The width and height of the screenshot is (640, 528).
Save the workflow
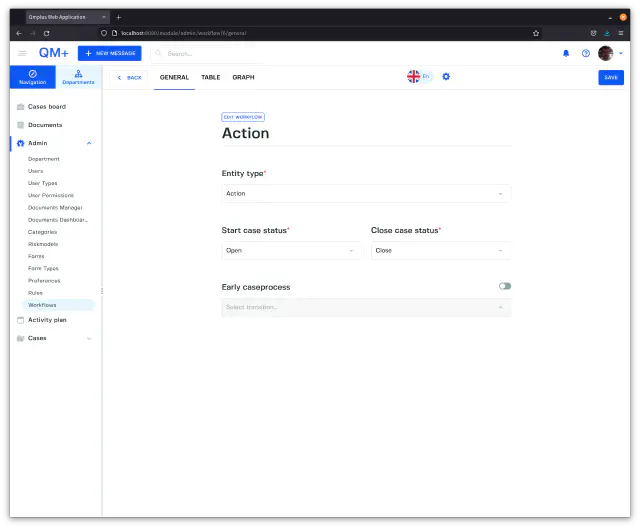point(611,78)
